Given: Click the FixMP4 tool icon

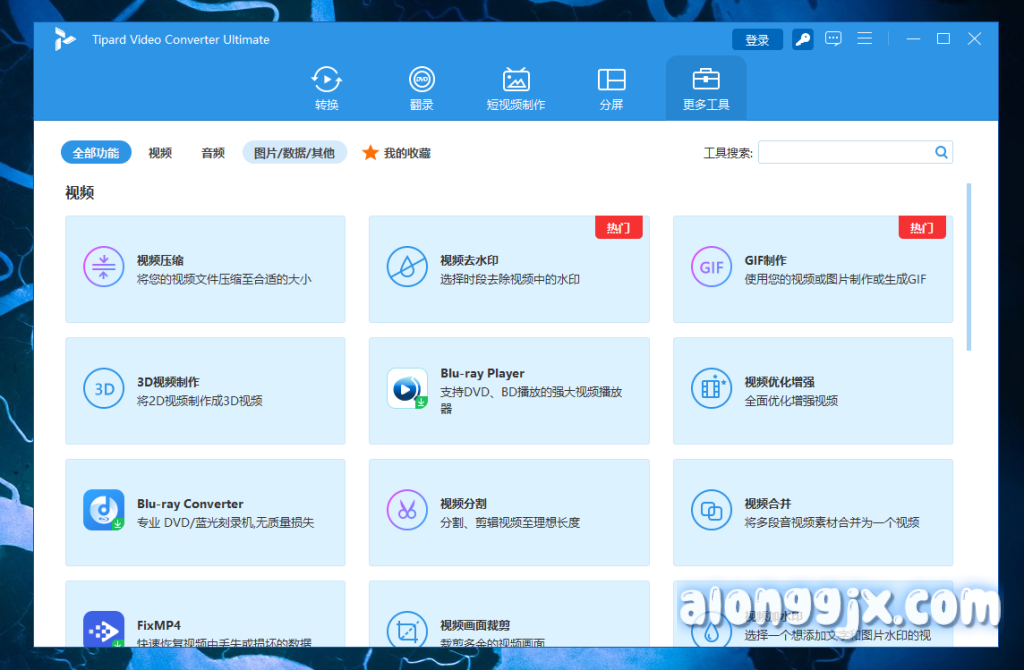Looking at the screenshot, I should 103,630.
